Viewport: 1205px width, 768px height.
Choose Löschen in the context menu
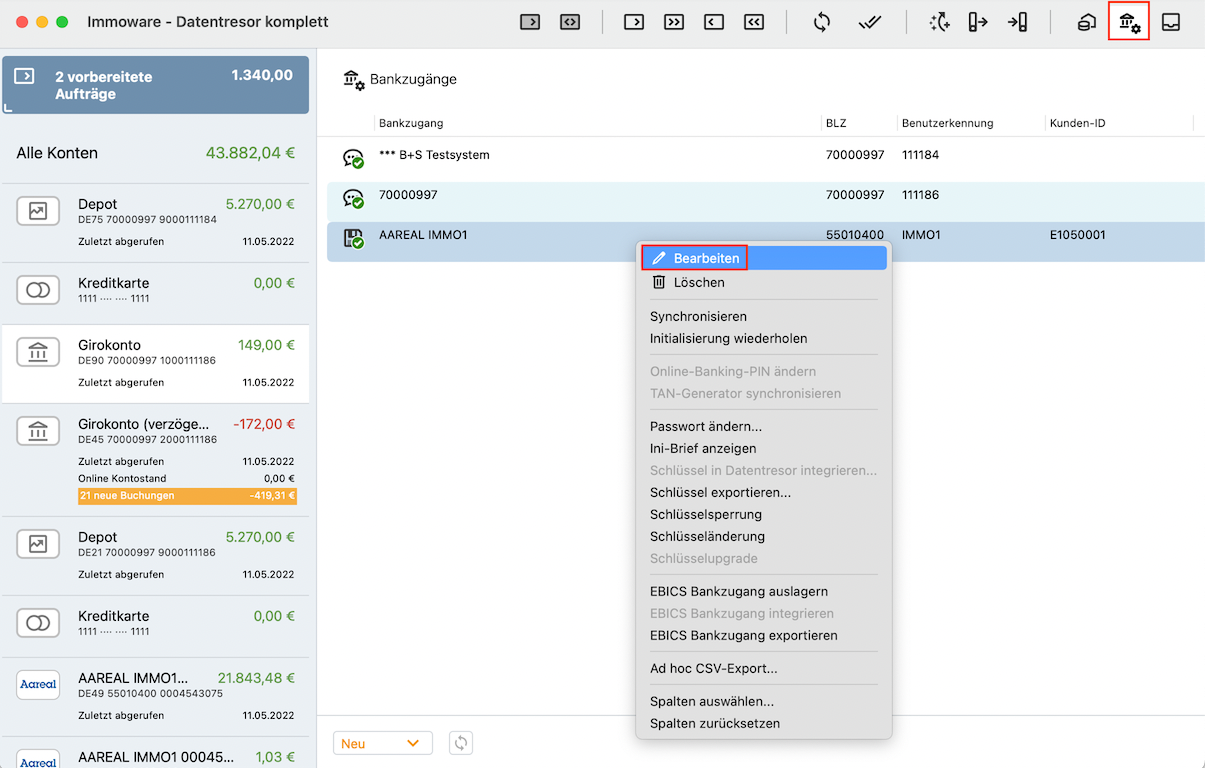point(762,282)
